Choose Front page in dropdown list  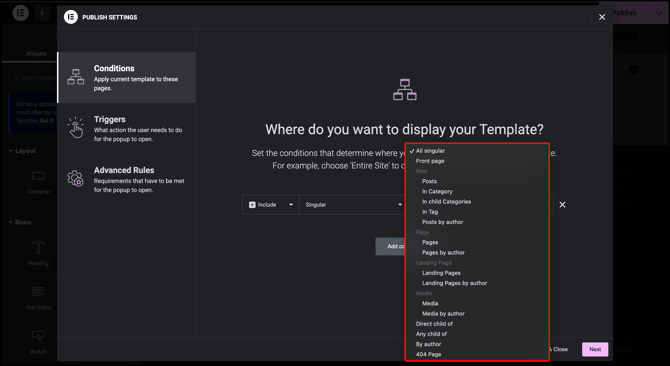pyautogui.click(x=430, y=161)
